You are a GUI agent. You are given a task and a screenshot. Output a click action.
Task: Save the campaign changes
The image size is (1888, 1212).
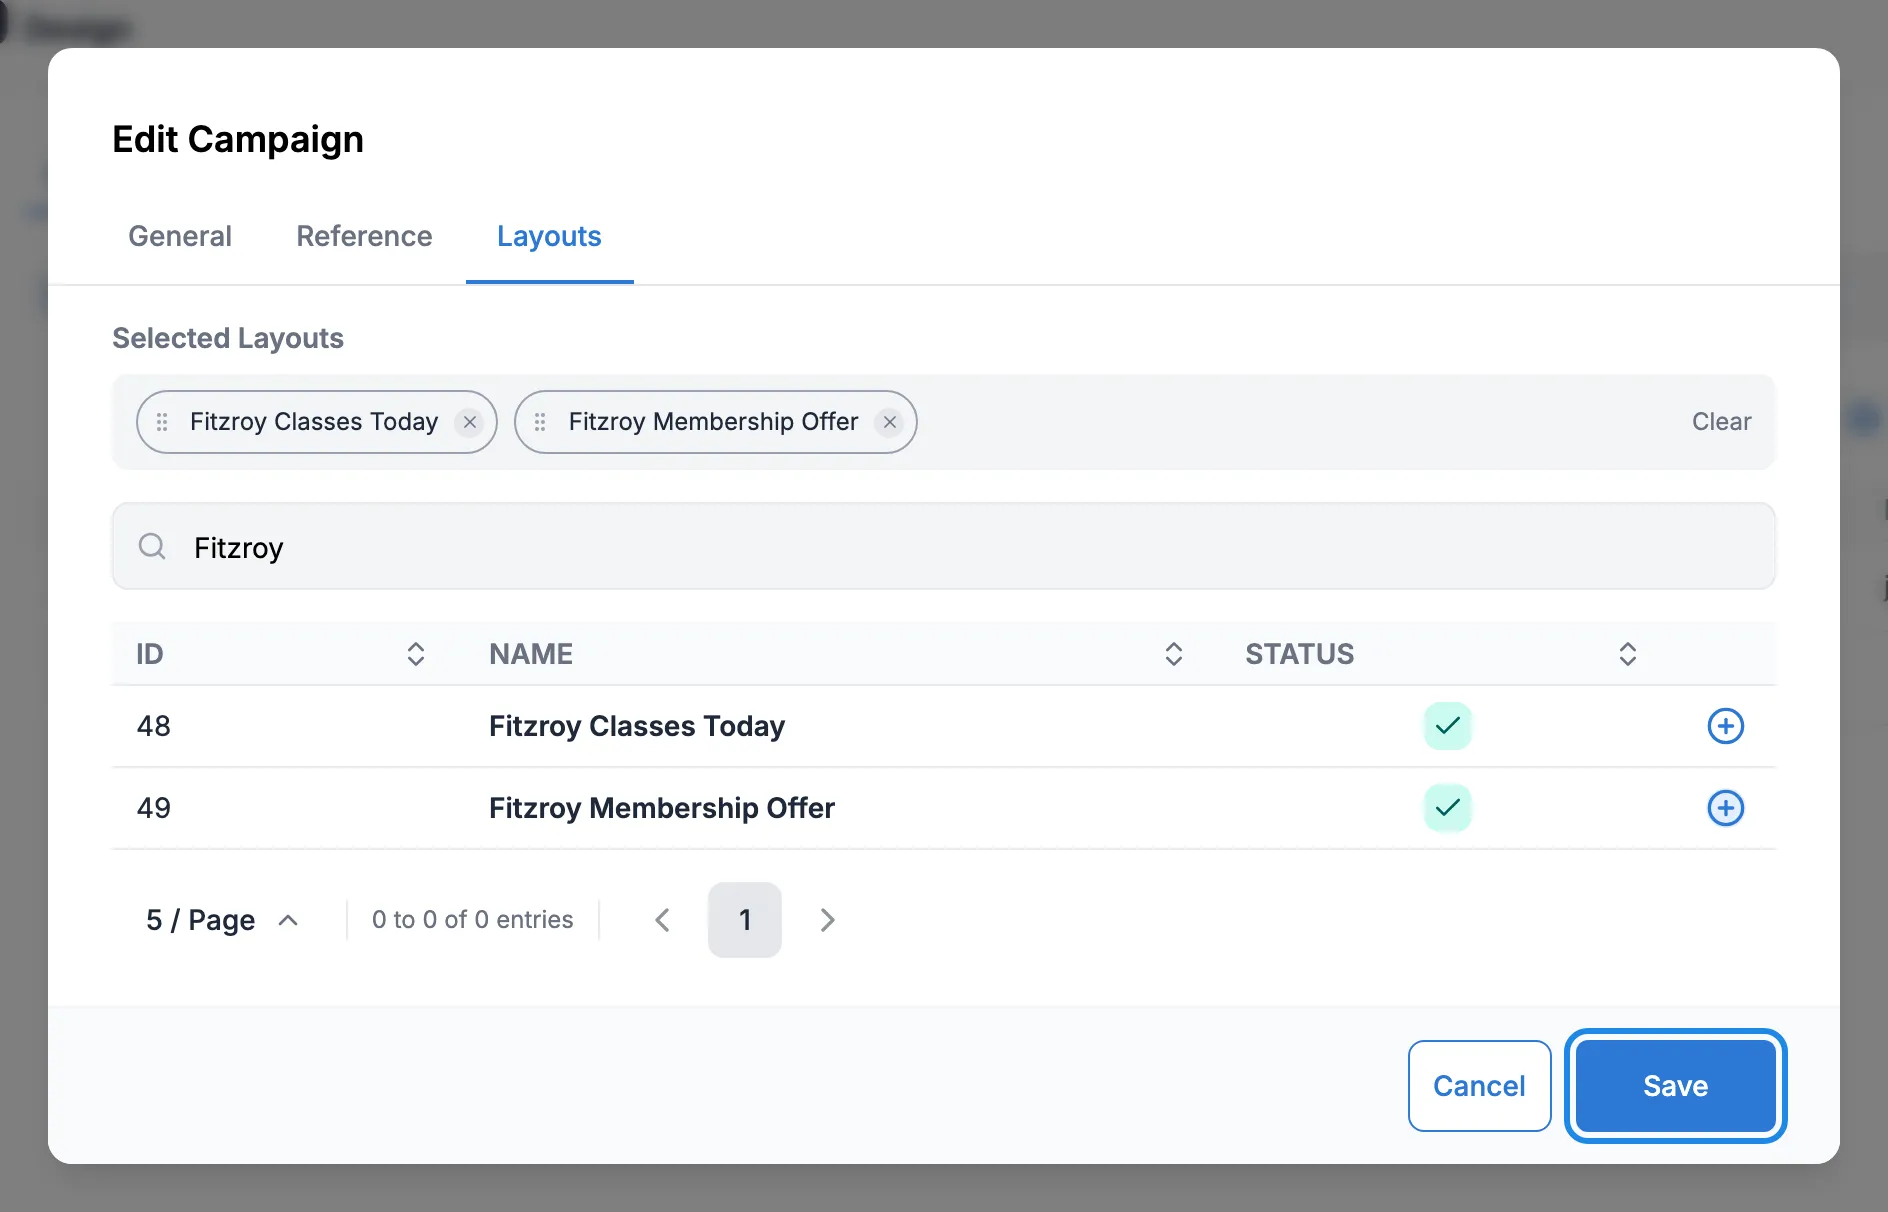click(1675, 1086)
